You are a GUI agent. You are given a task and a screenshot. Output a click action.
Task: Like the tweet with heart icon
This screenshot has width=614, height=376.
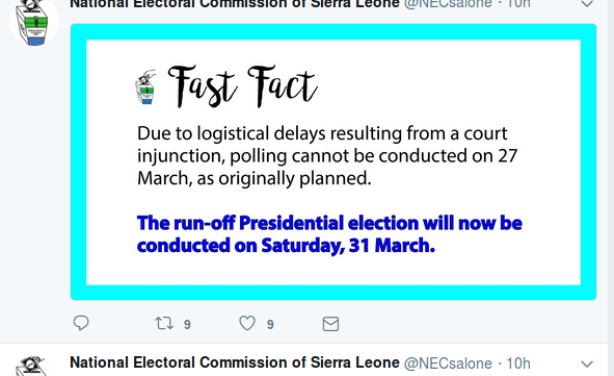pos(247,323)
